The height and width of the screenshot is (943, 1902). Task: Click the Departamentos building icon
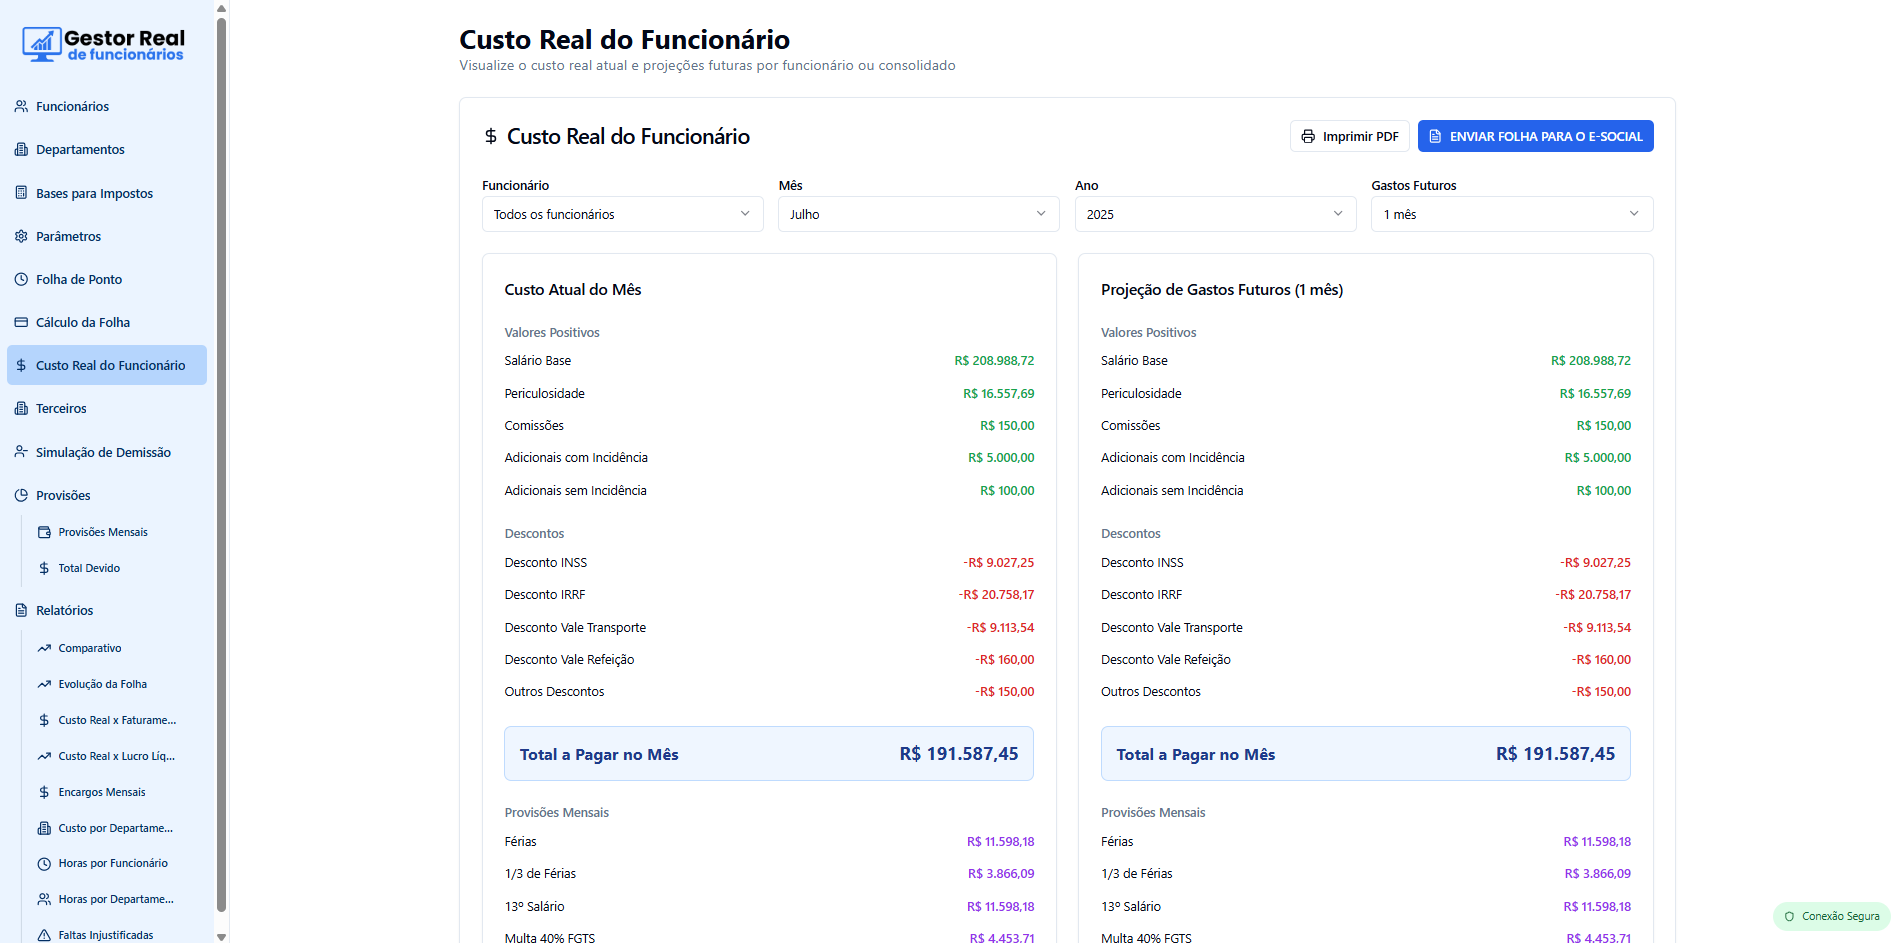click(x=21, y=149)
